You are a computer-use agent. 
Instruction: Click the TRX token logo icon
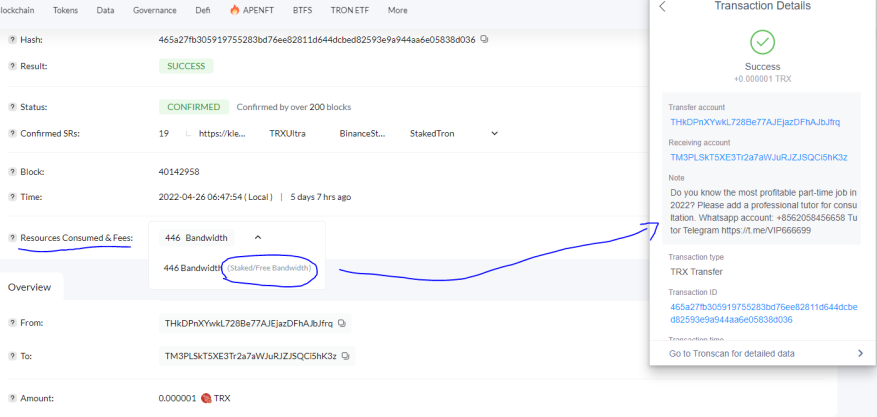coord(205,399)
